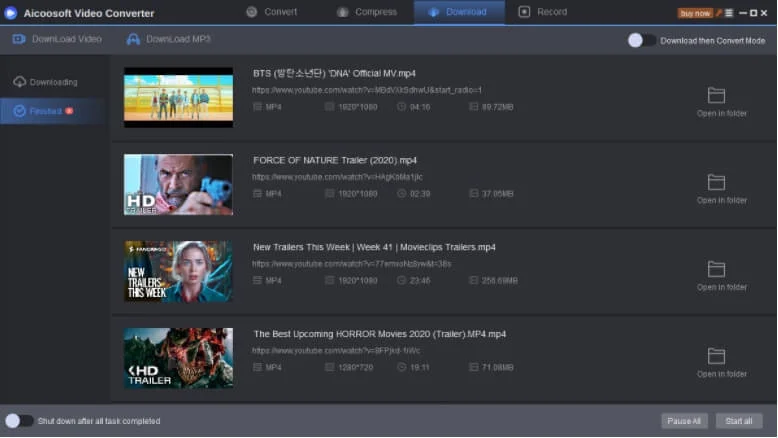The image size is (778, 438).
Task: Click the BTS DNA video thumbnail
Action: [x=178, y=97]
